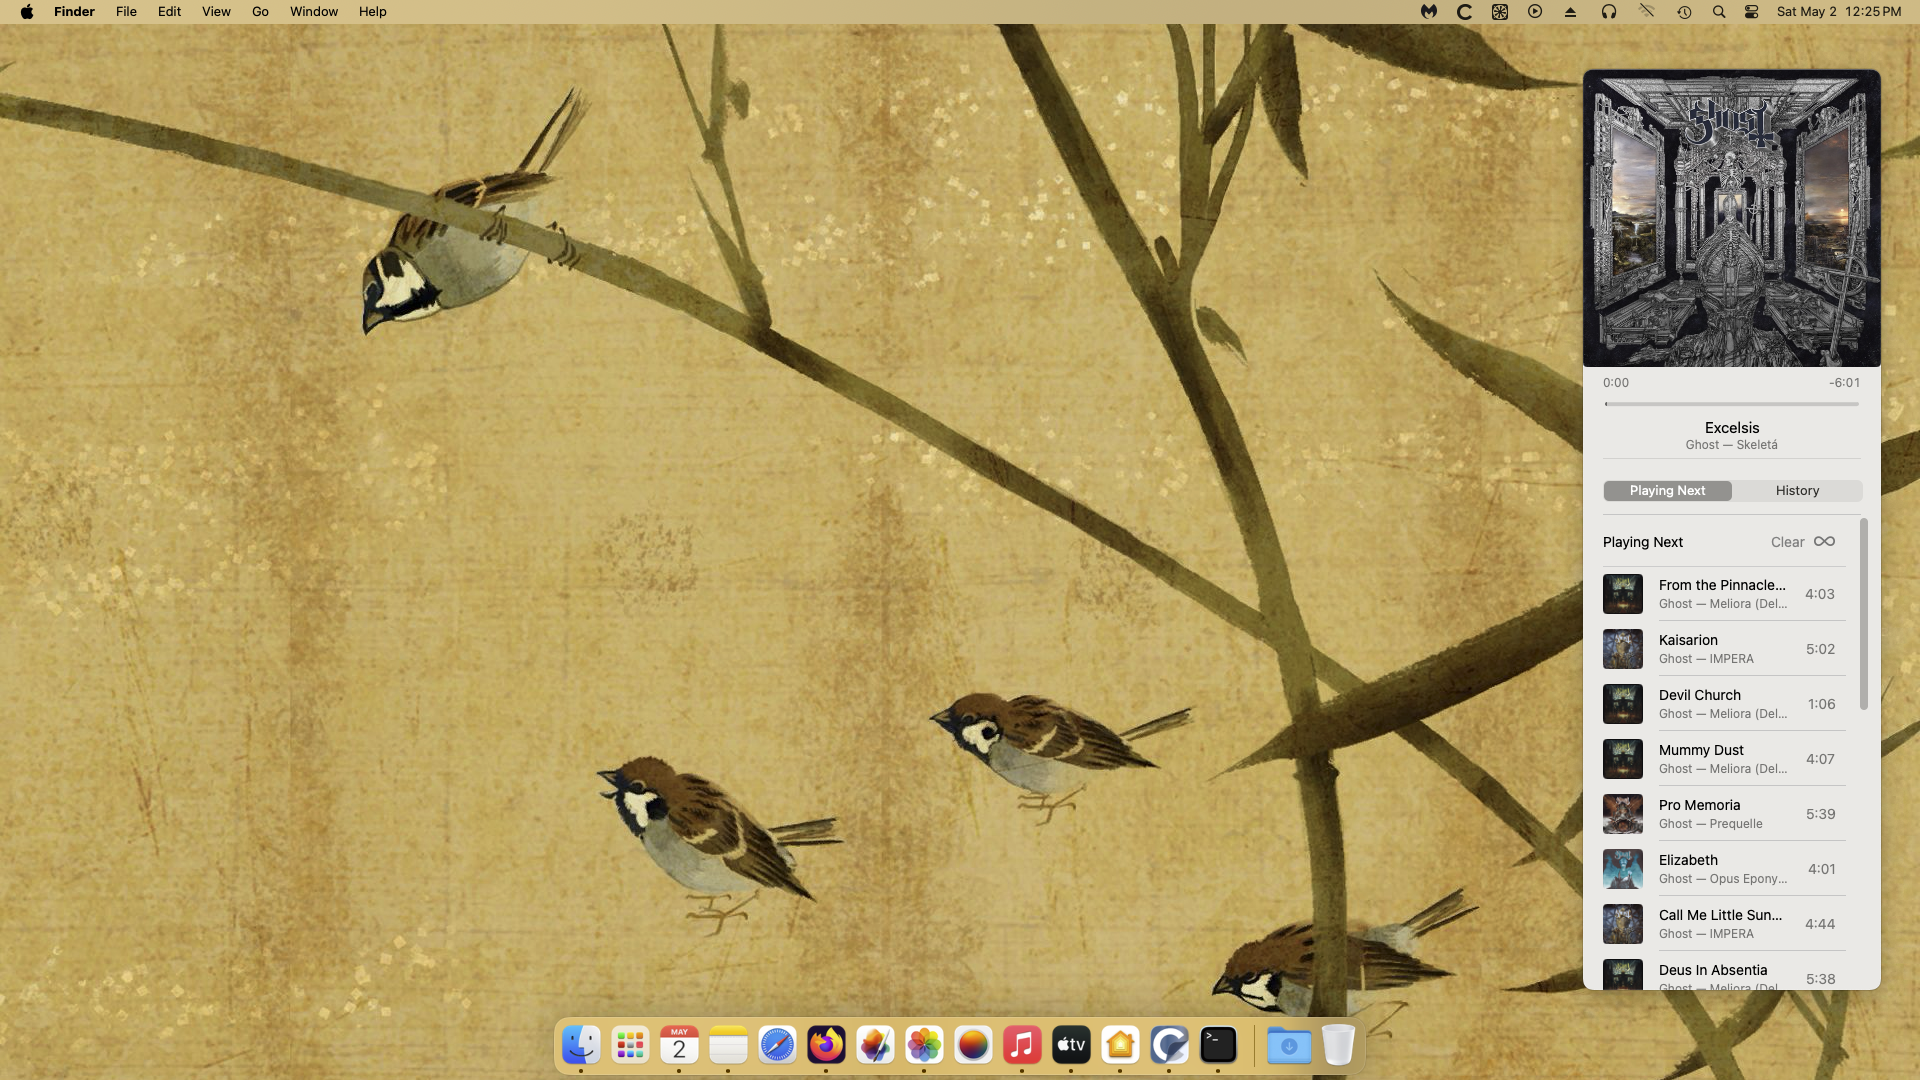Select Call Me Little Sun... in queue
The height and width of the screenshot is (1080, 1920).
click(1724, 924)
